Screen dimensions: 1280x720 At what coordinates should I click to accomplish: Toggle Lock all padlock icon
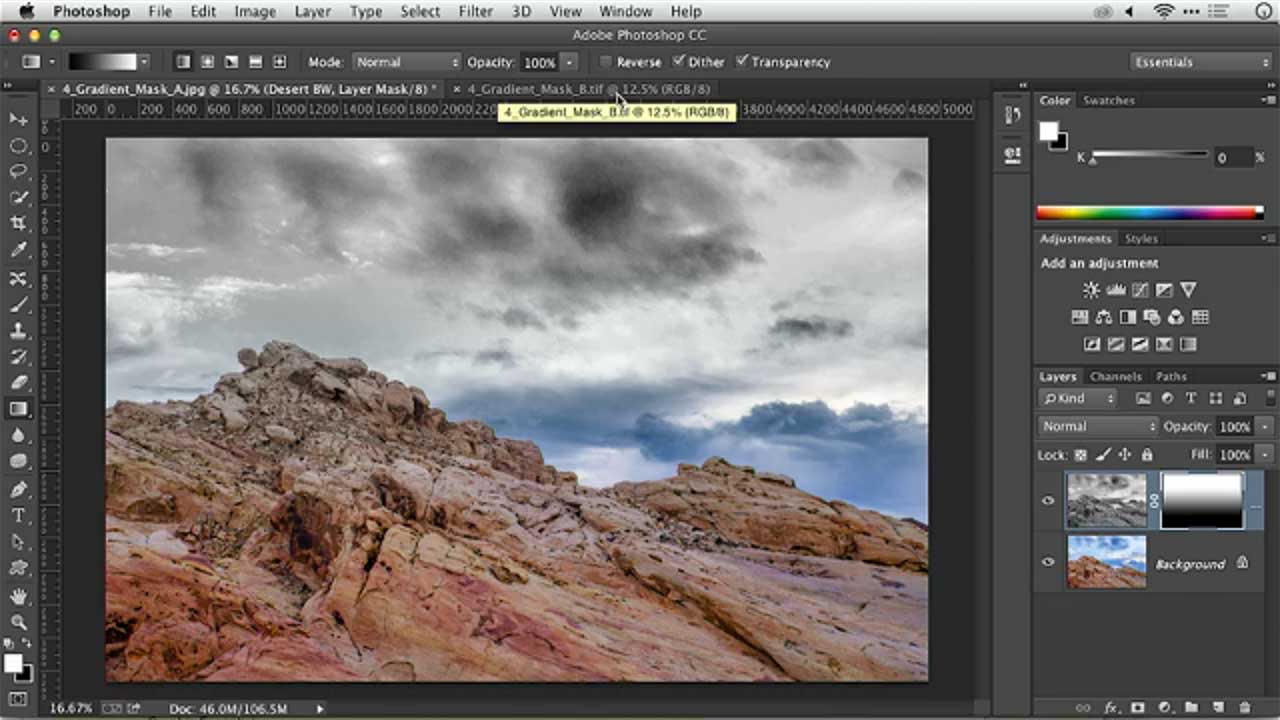point(1146,455)
